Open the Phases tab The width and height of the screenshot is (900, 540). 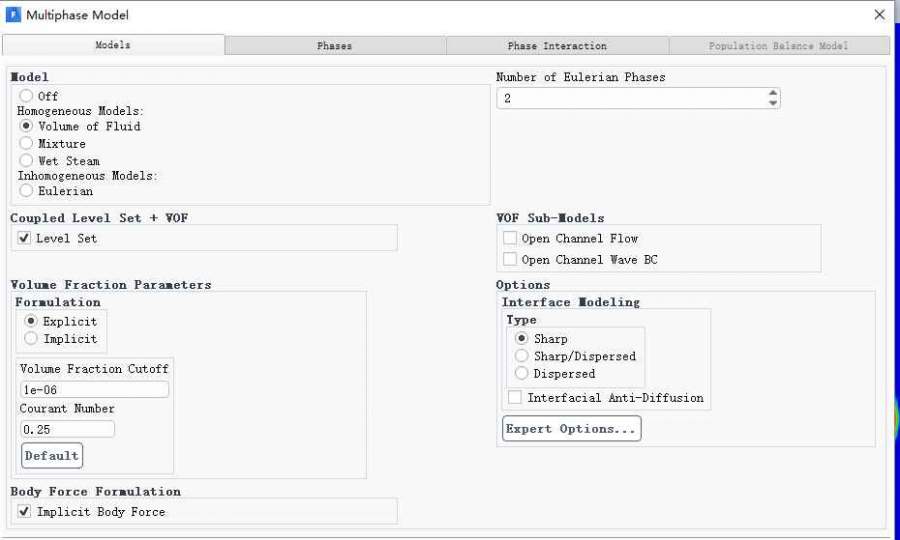click(x=334, y=46)
